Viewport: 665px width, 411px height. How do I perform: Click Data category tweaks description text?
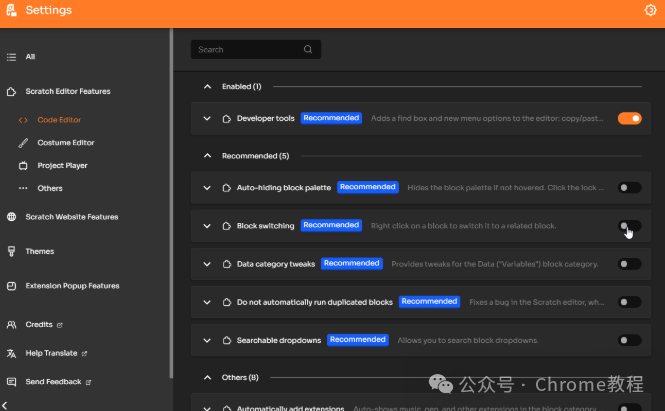(495, 264)
